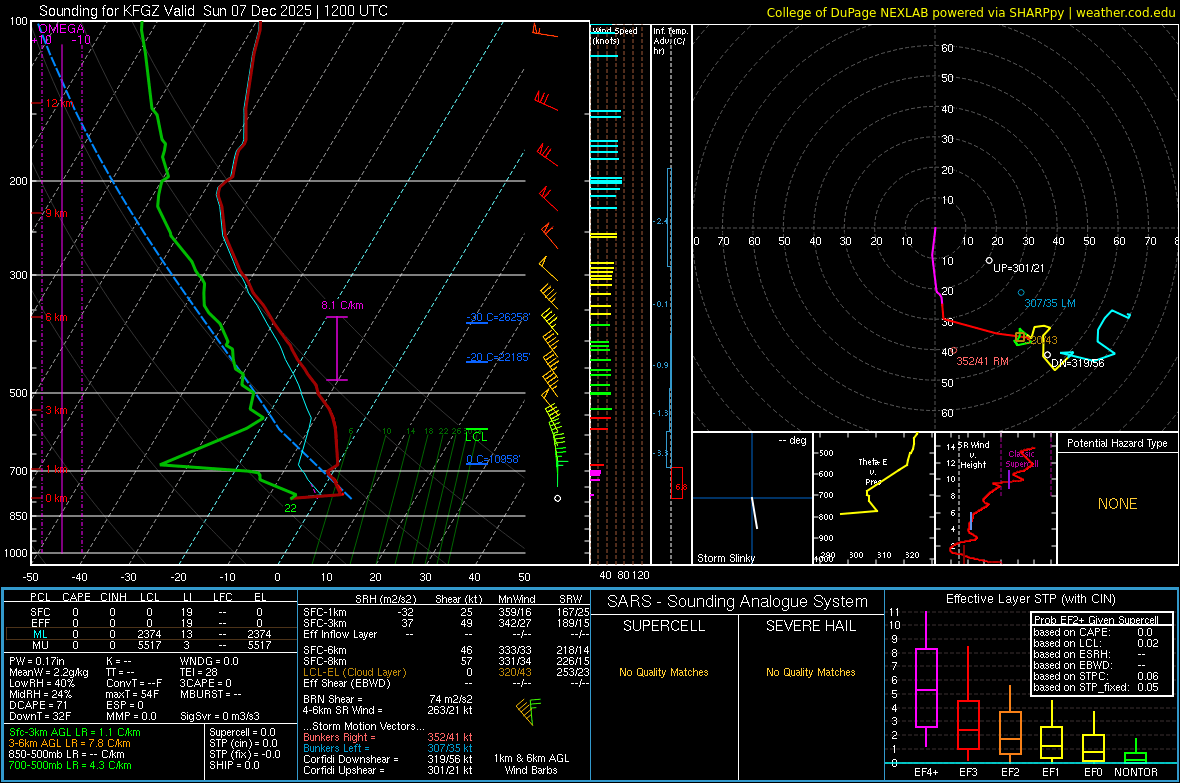1180x783 pixels.
Task: Click the 'DCAPE = 71' value
Action: 38,705
